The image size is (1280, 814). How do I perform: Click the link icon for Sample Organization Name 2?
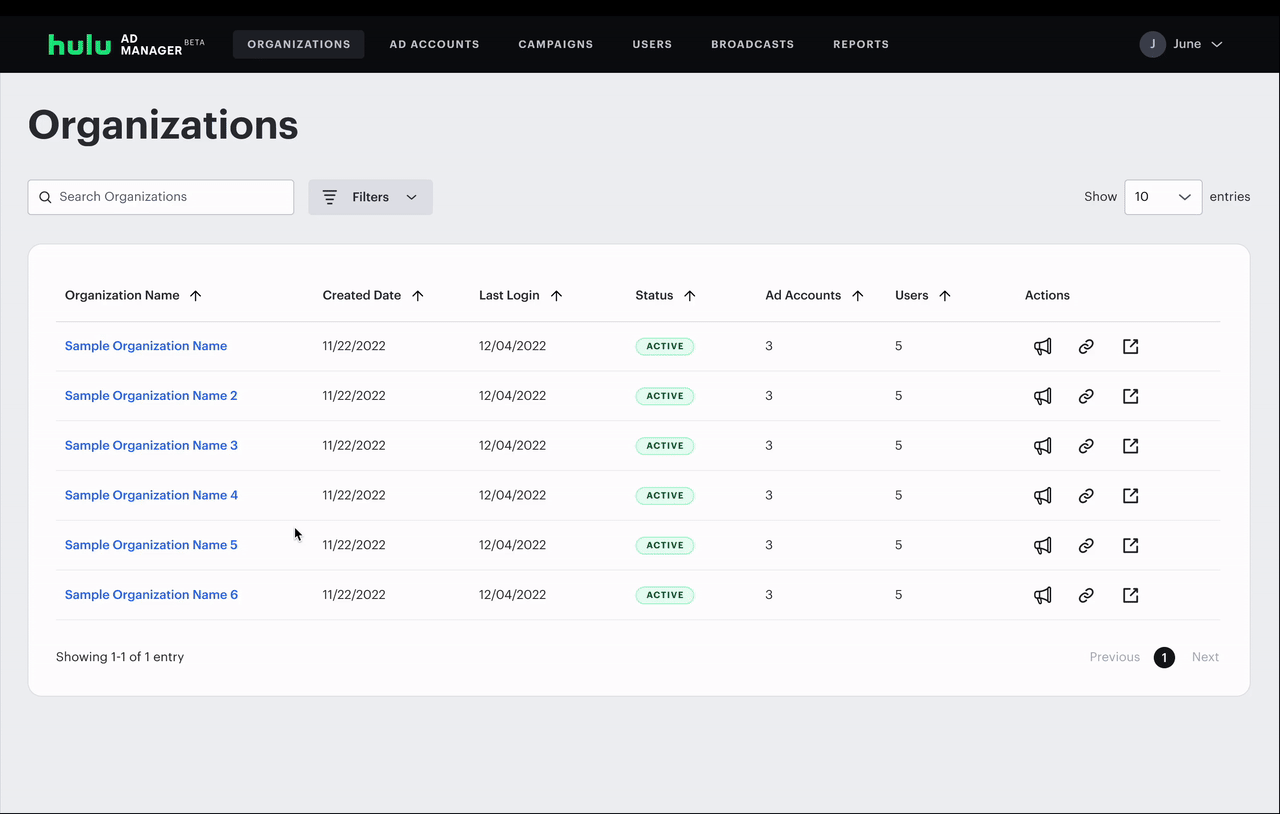click(1086, 396)
